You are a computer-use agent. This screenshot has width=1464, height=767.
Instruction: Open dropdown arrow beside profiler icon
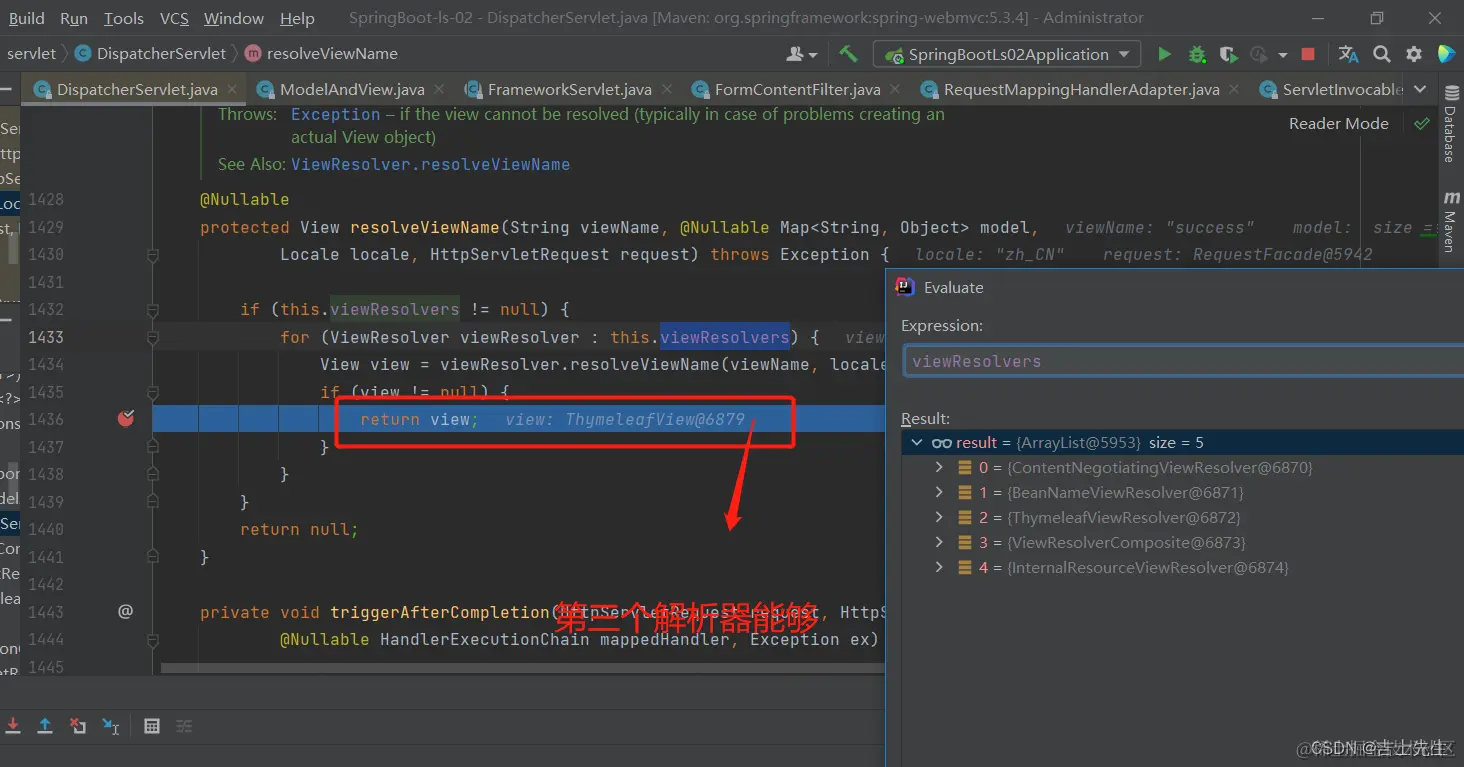tap(1281, 55)
